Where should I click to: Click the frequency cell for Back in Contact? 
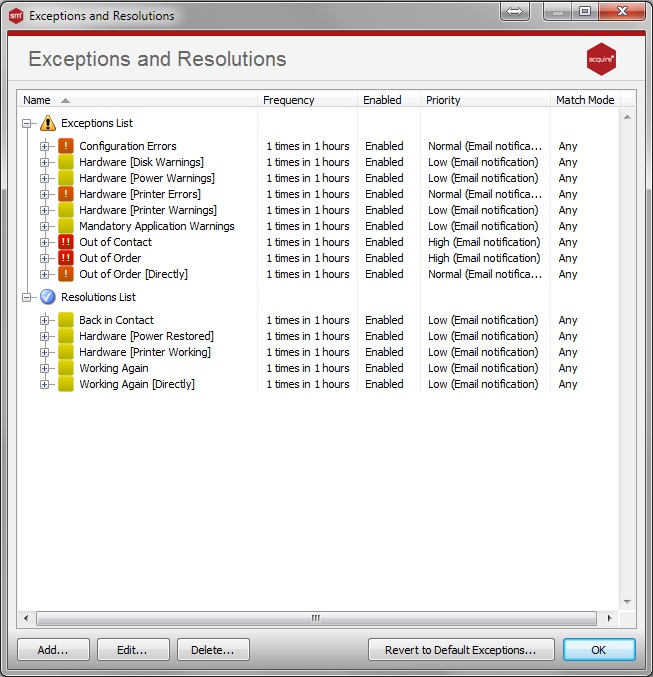tap(308, 320)
